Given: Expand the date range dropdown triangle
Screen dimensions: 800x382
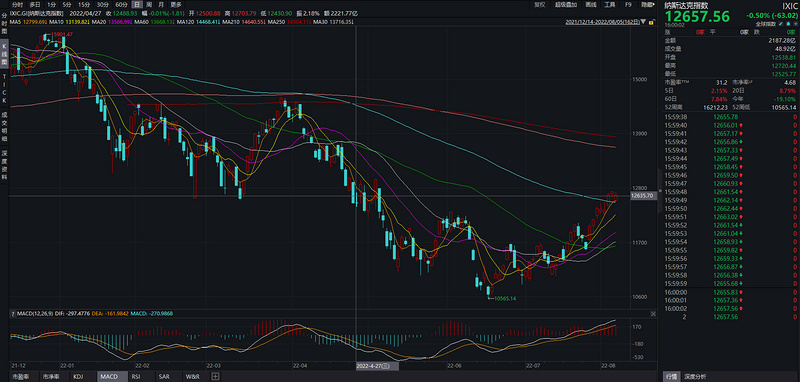Looking at the screenshot, I should tap(643, 22).
